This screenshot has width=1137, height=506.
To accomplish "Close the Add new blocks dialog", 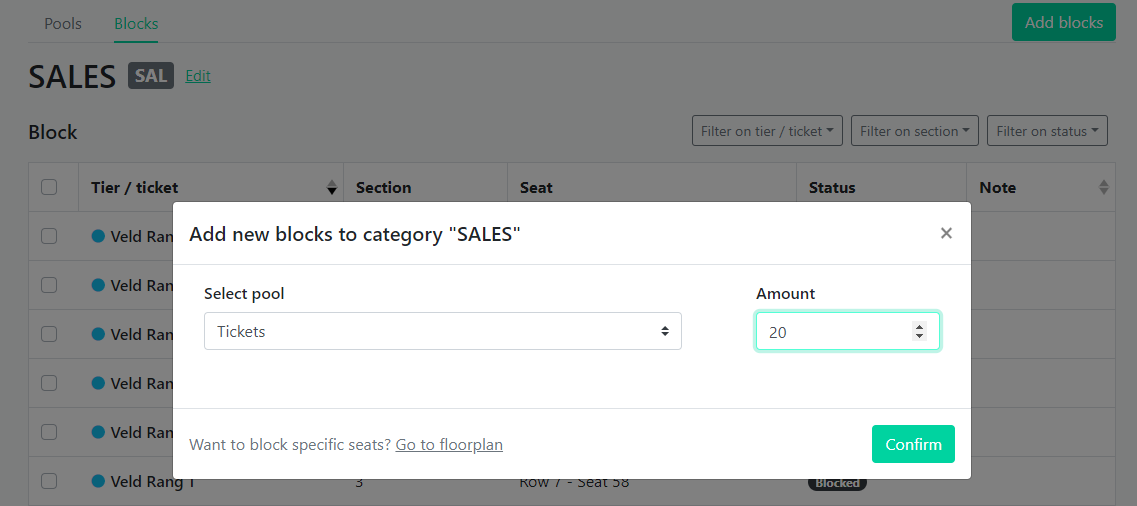I will click(x=946, y=233).
